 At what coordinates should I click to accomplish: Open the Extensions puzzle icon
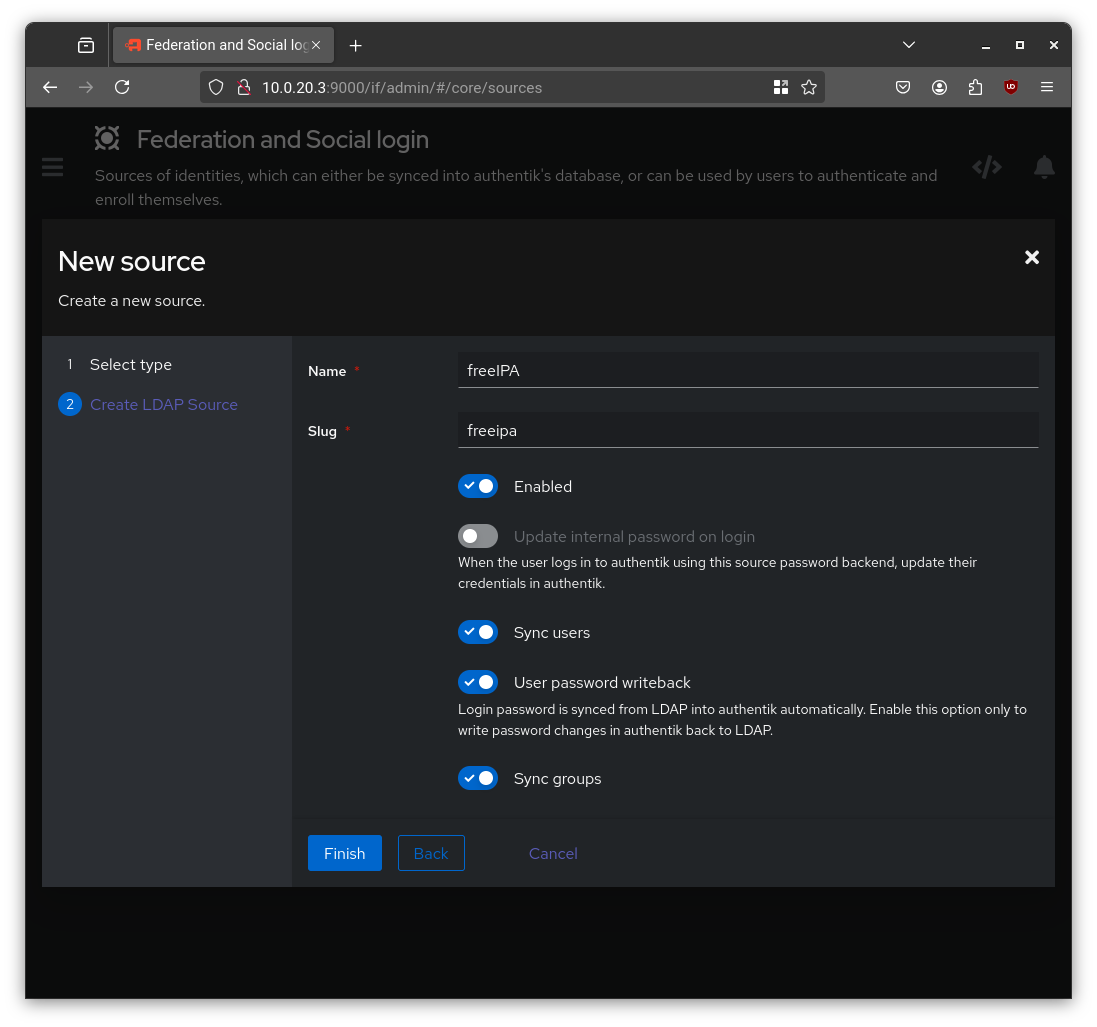point(975,87)
